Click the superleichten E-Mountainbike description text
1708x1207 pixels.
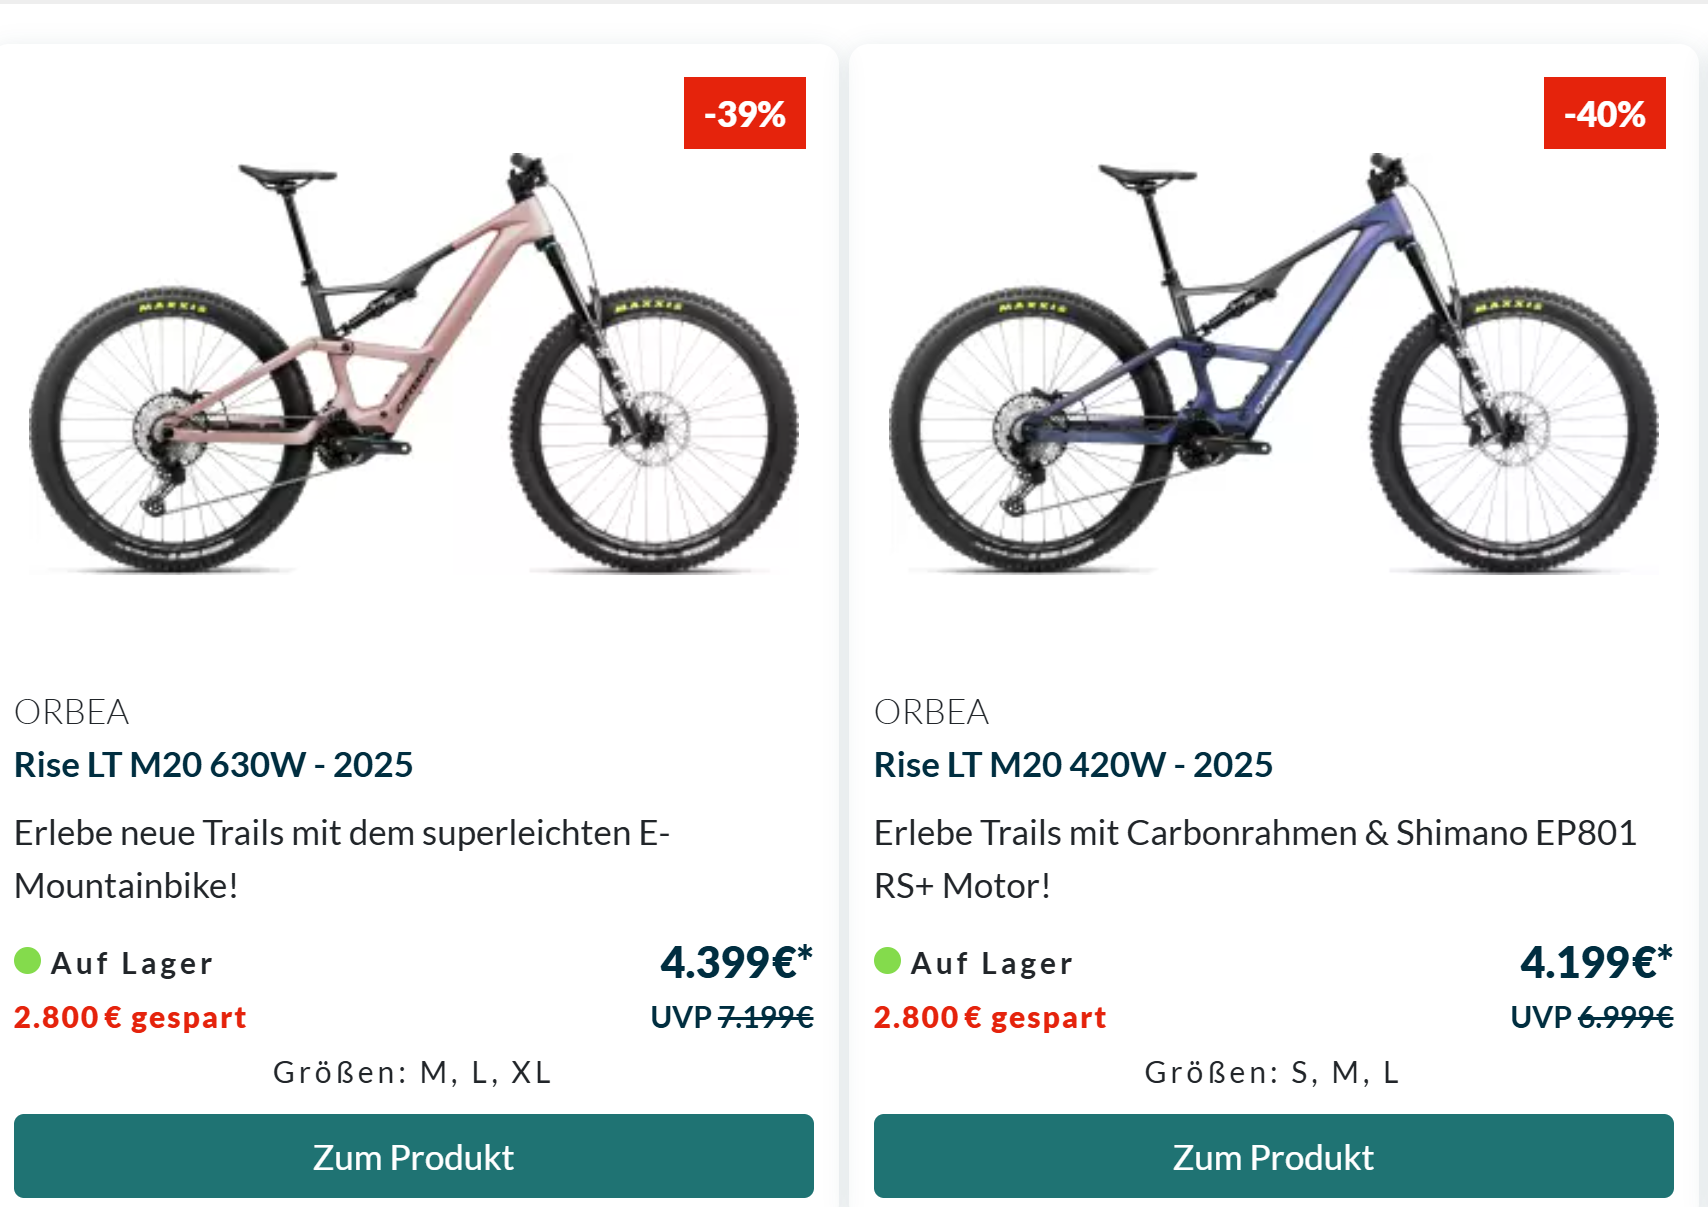(342, 858)
